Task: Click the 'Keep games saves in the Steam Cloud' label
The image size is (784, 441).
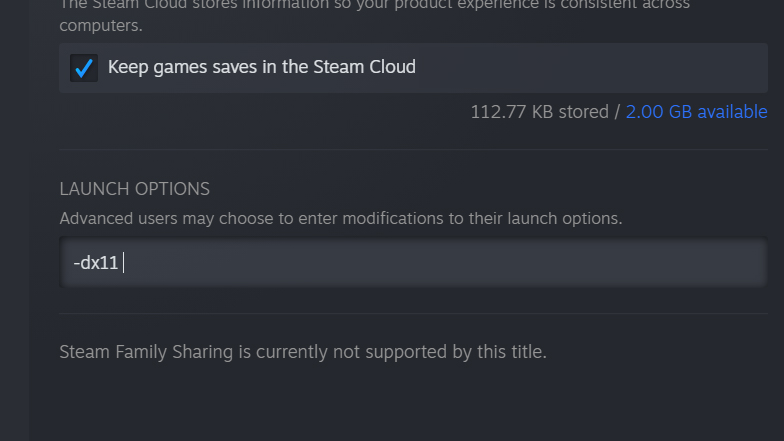Action: 262,67
